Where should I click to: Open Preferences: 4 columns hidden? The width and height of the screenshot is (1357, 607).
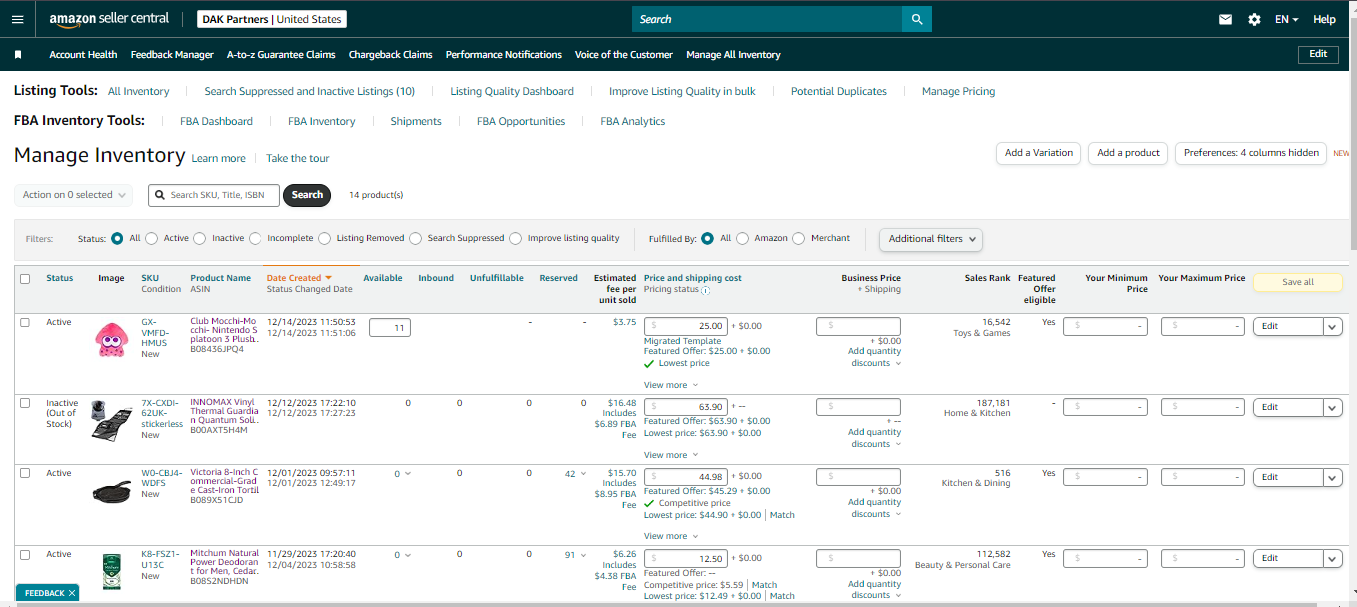(1251, 153)
